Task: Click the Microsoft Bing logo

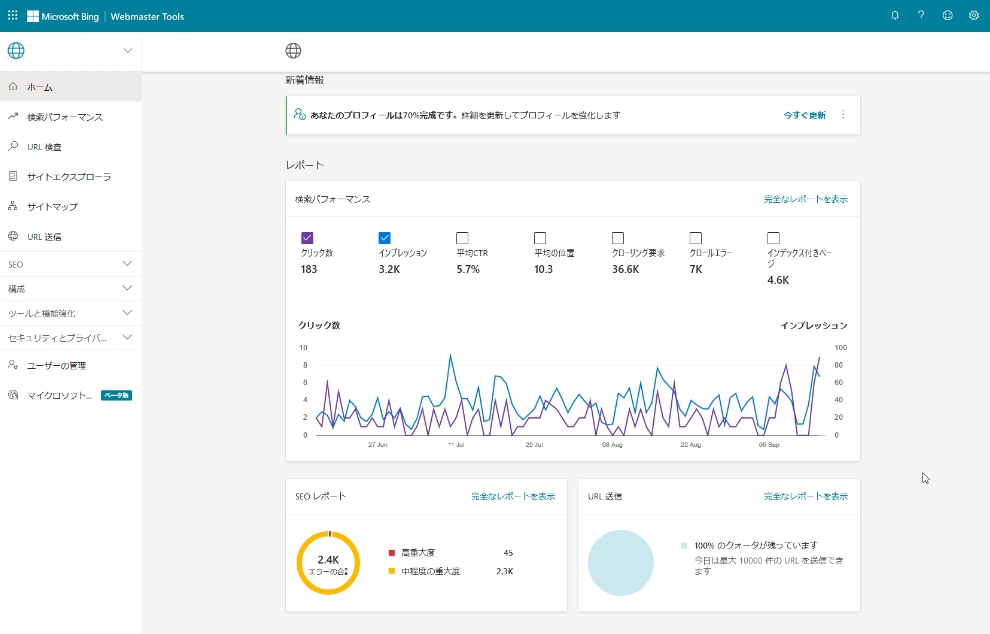Action: tap(63, 16)
